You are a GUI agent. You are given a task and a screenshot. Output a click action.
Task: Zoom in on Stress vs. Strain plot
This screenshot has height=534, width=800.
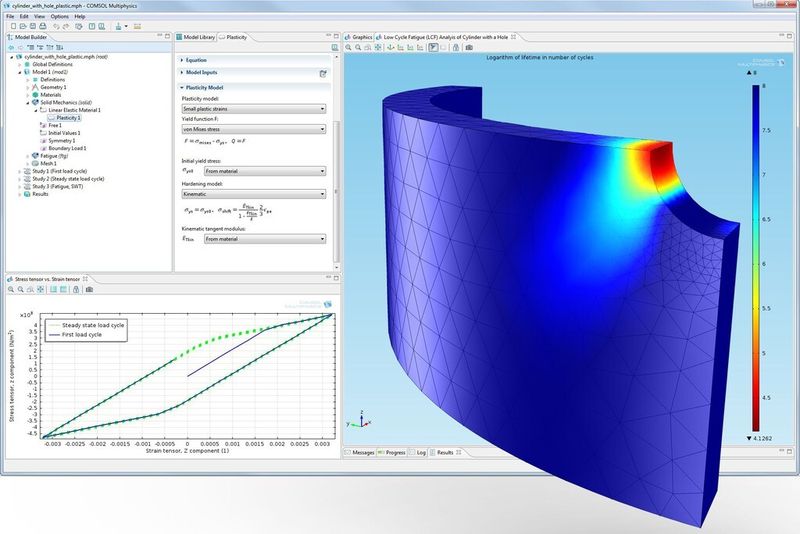coord(11,290)
